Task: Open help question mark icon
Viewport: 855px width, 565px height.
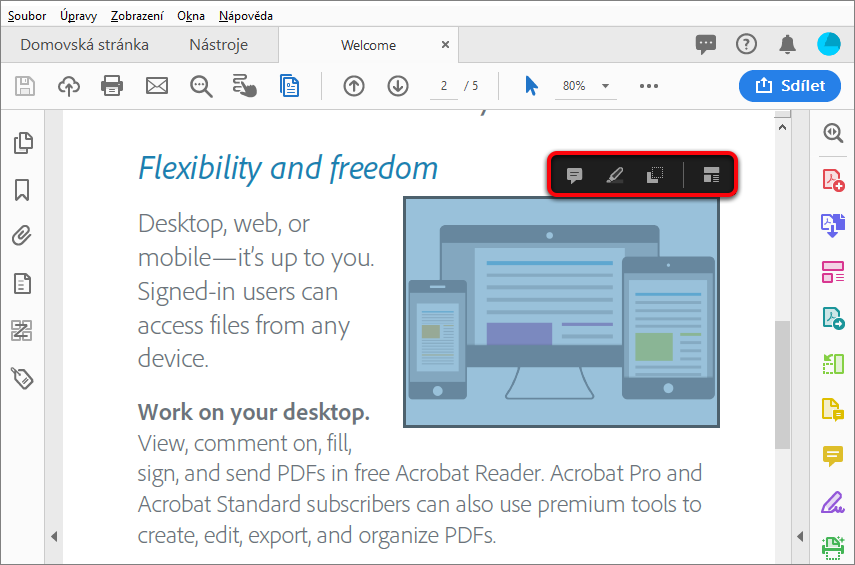Action: pyautogui.click(x=746, y=44)
